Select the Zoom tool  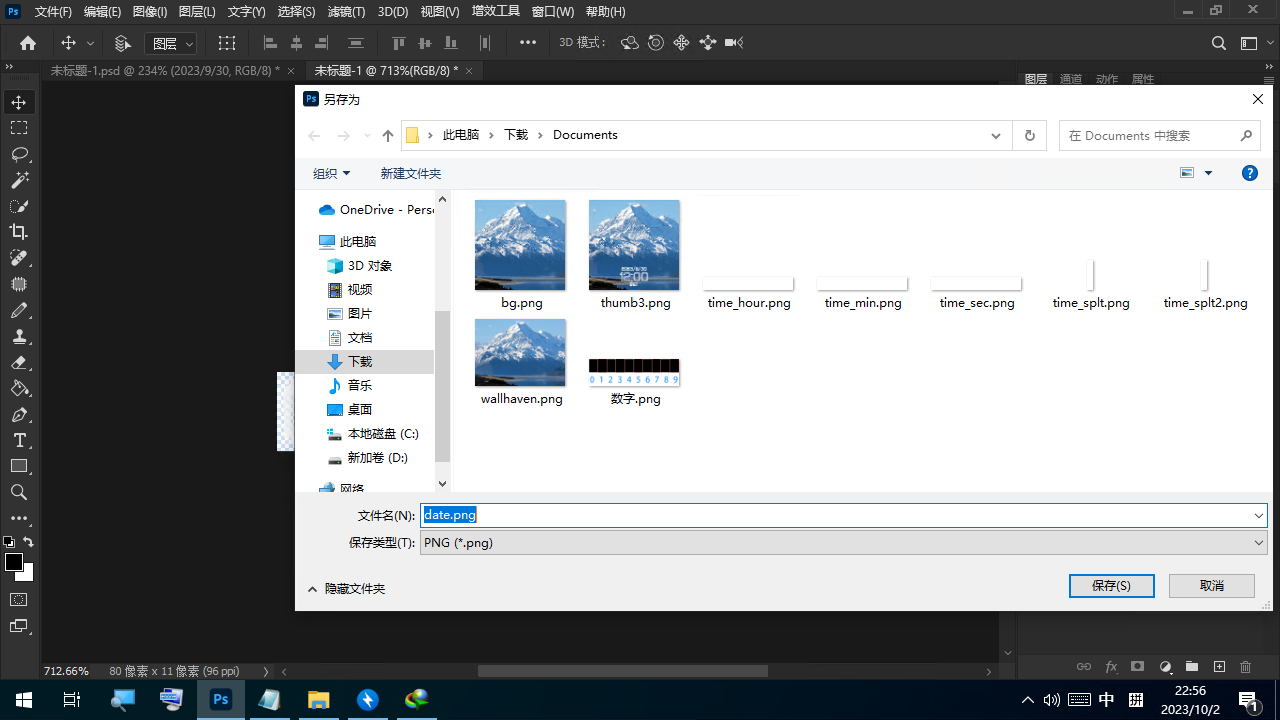pyautogui.click(x=19, y=492)
